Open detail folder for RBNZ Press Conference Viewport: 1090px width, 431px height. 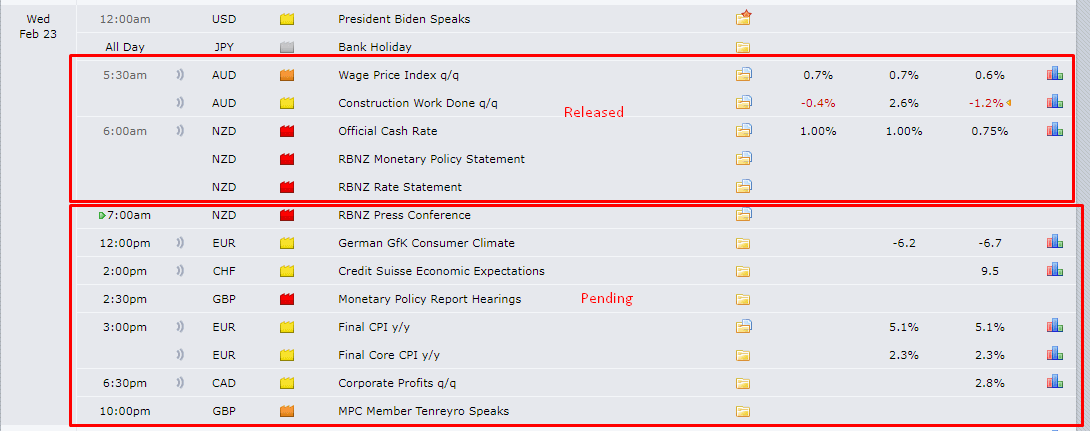coord(744,215)
